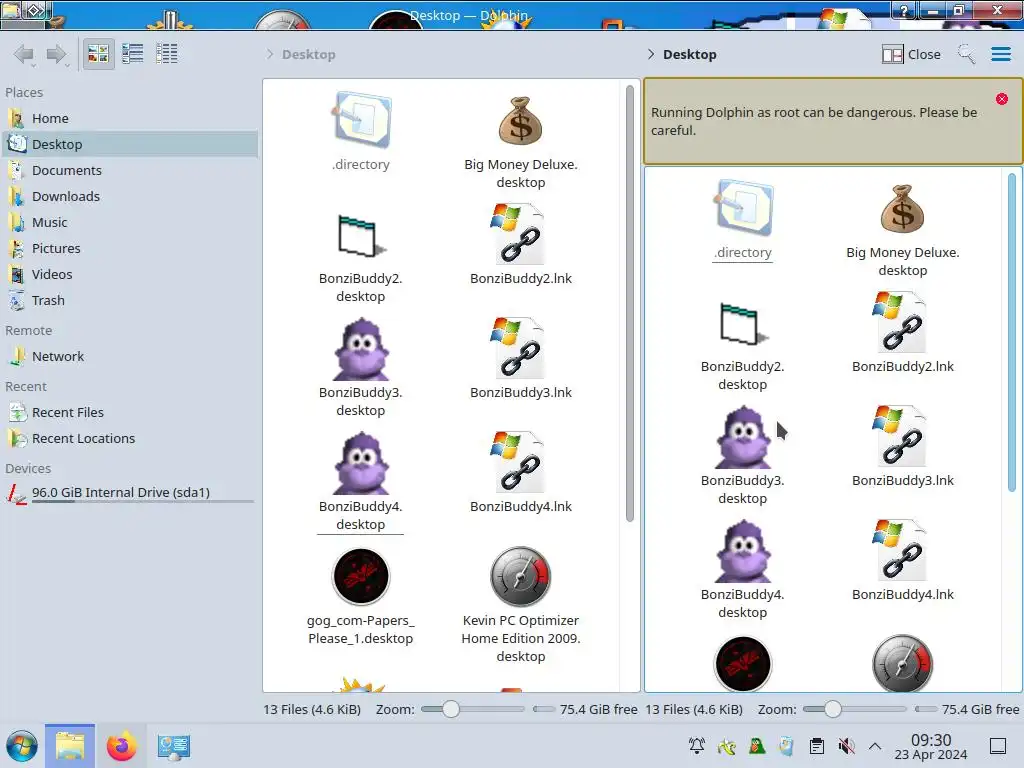Open clipboard tray icon
Image resolution: width=1024 pixels, height=768 pixels.
coord(816,746)
